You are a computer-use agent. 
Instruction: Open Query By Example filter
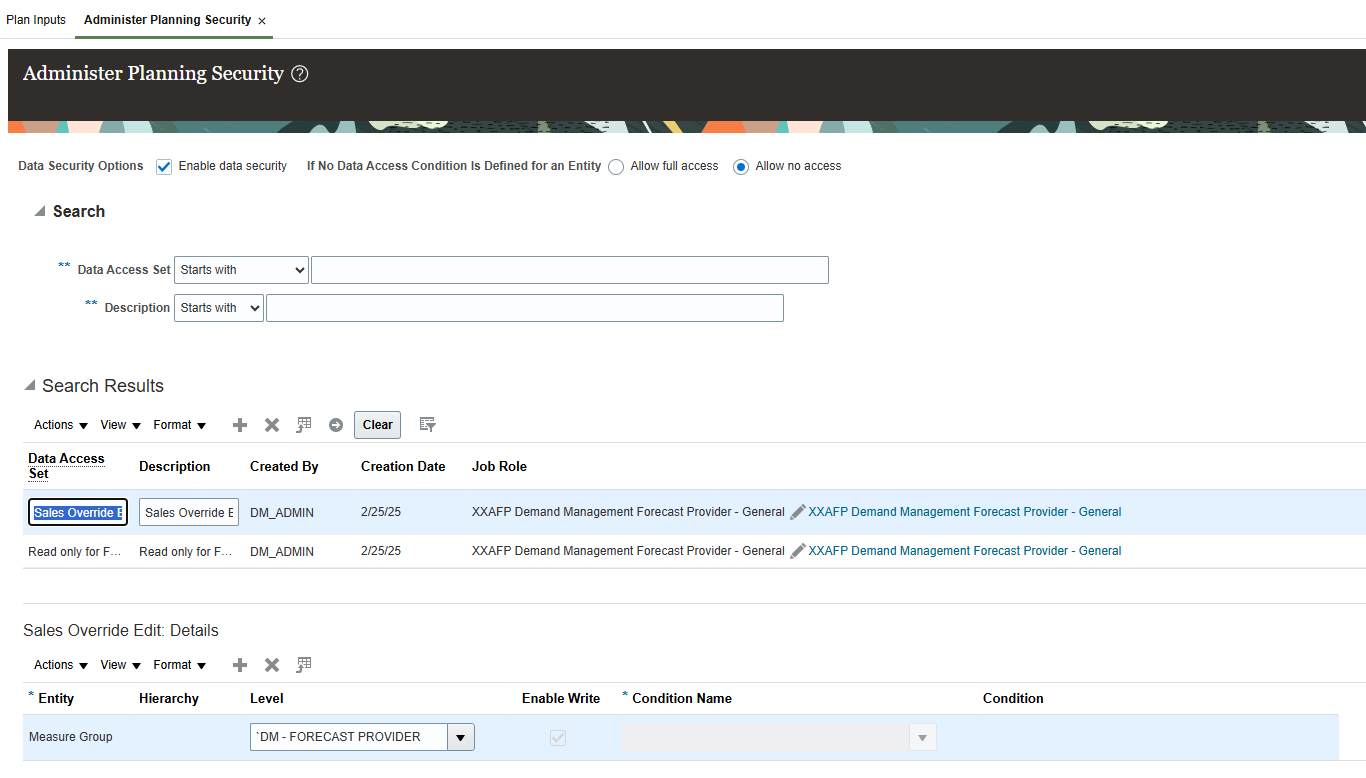[427, 425]
